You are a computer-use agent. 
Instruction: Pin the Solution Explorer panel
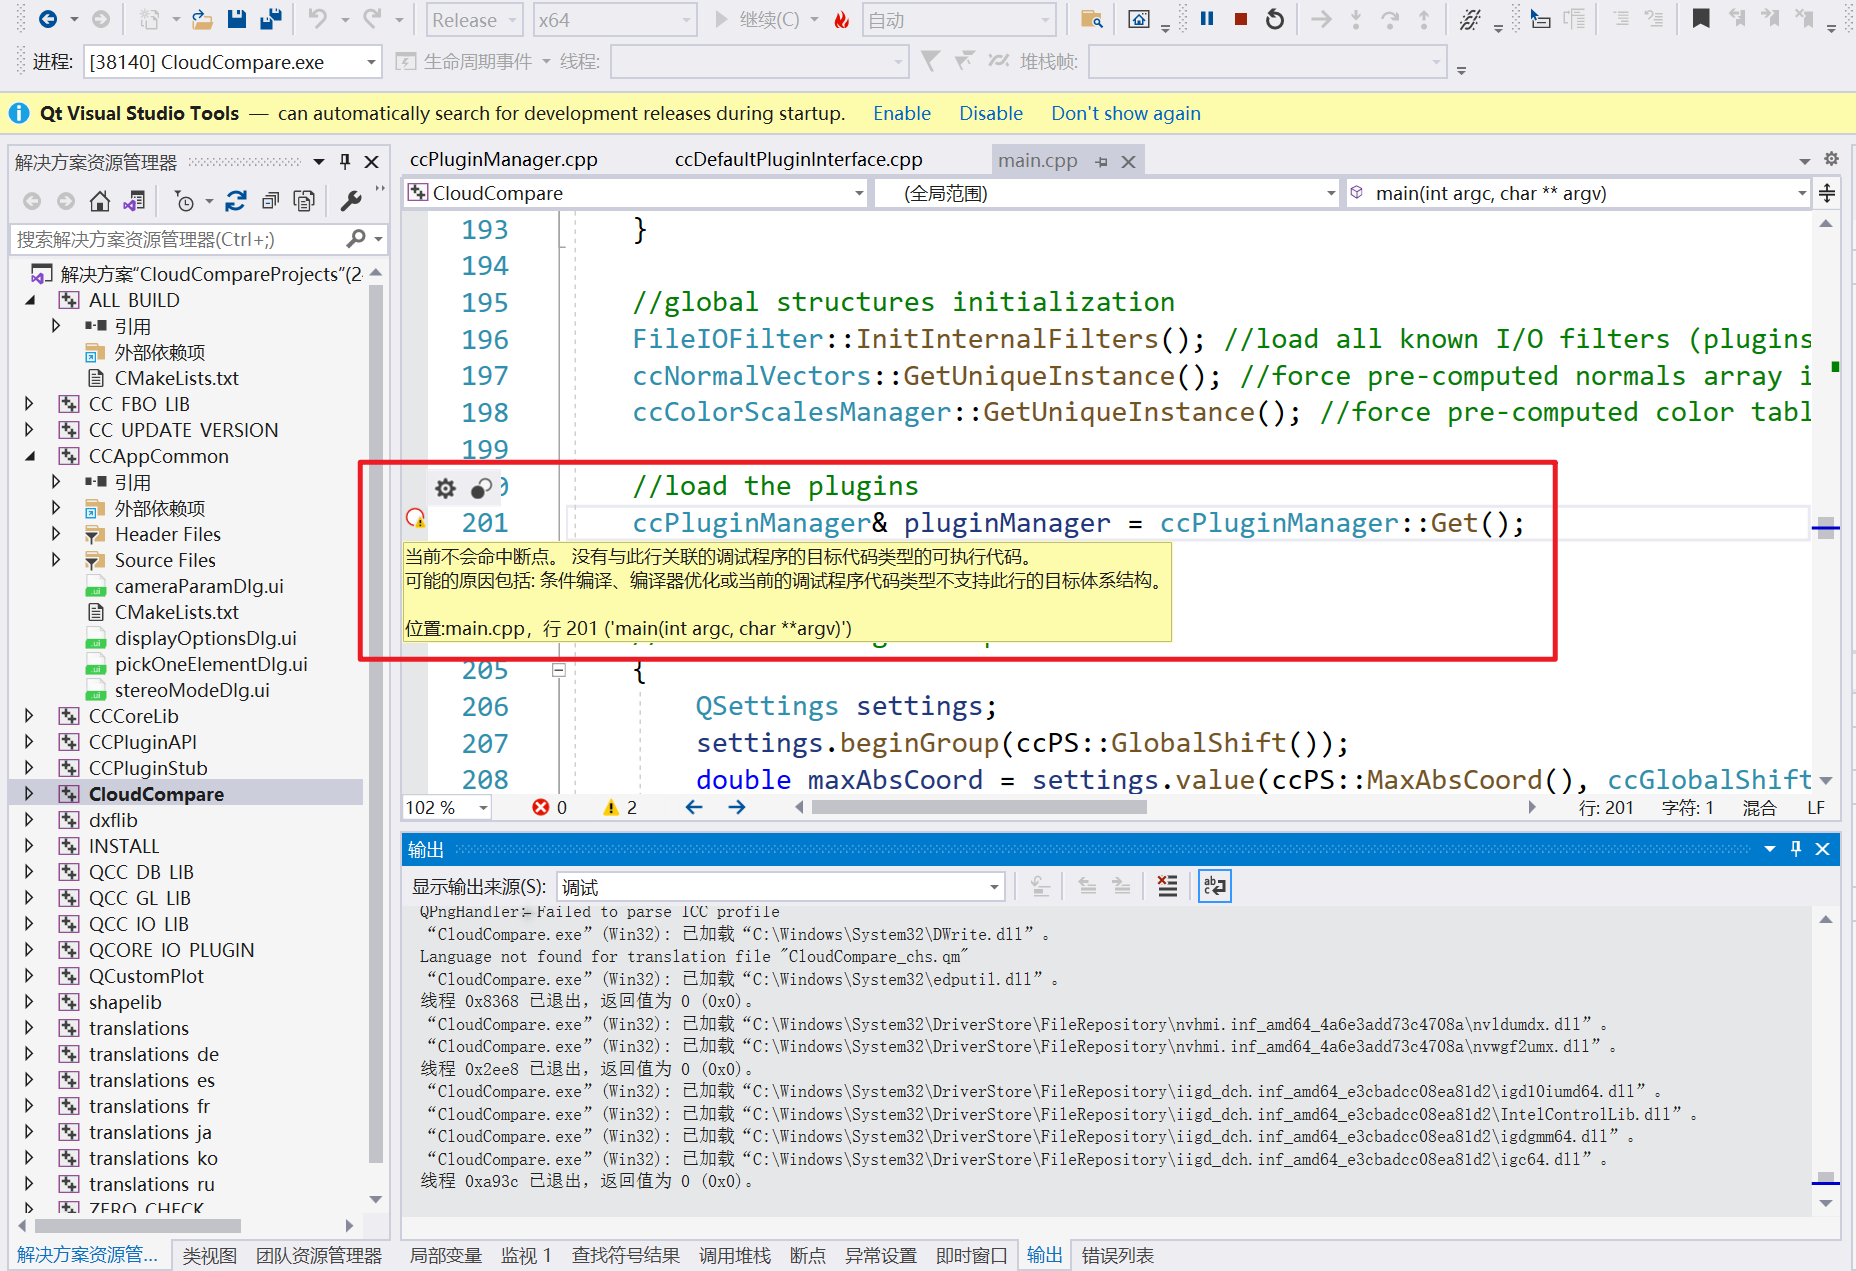(x=345, y=161)
